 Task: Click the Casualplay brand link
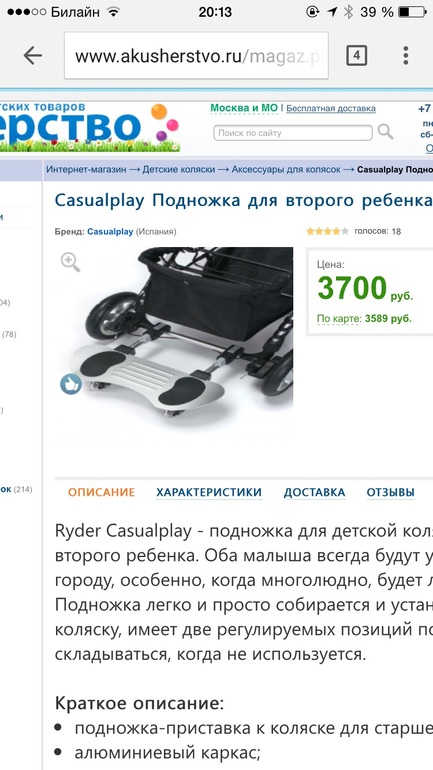pyautogui.click(x=110, y=231)
